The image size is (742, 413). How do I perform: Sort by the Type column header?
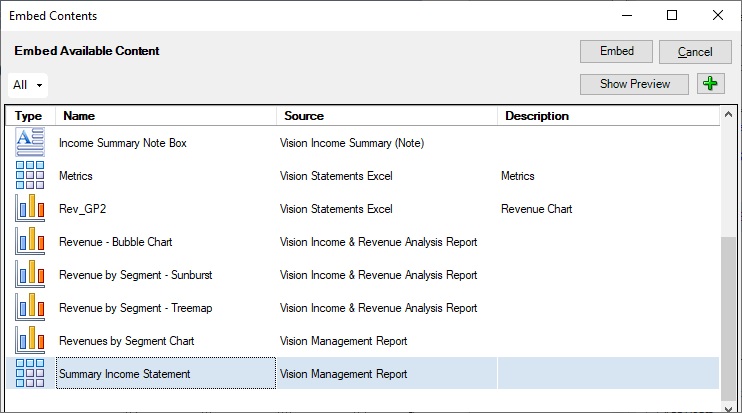(29, 116)
